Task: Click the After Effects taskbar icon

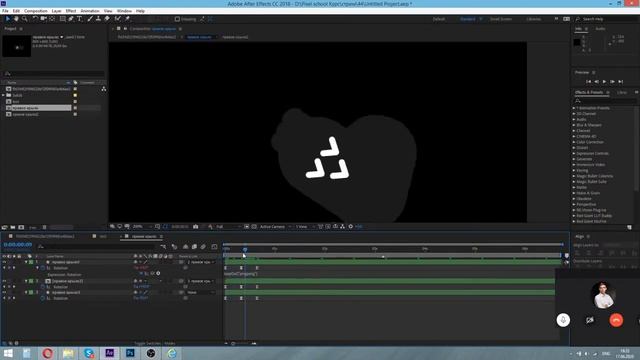Action: 109,353
